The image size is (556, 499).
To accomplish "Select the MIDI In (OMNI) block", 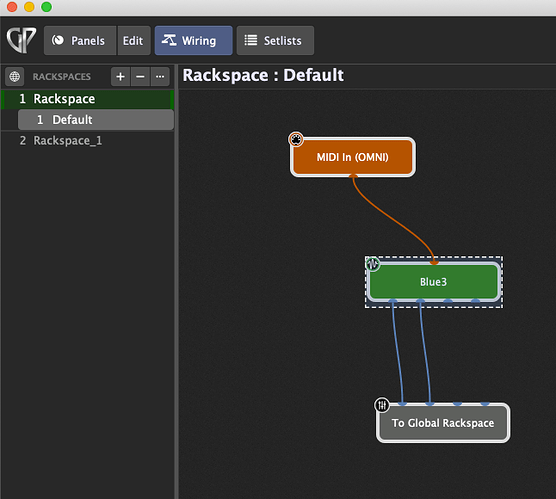I will click(353, 157).
